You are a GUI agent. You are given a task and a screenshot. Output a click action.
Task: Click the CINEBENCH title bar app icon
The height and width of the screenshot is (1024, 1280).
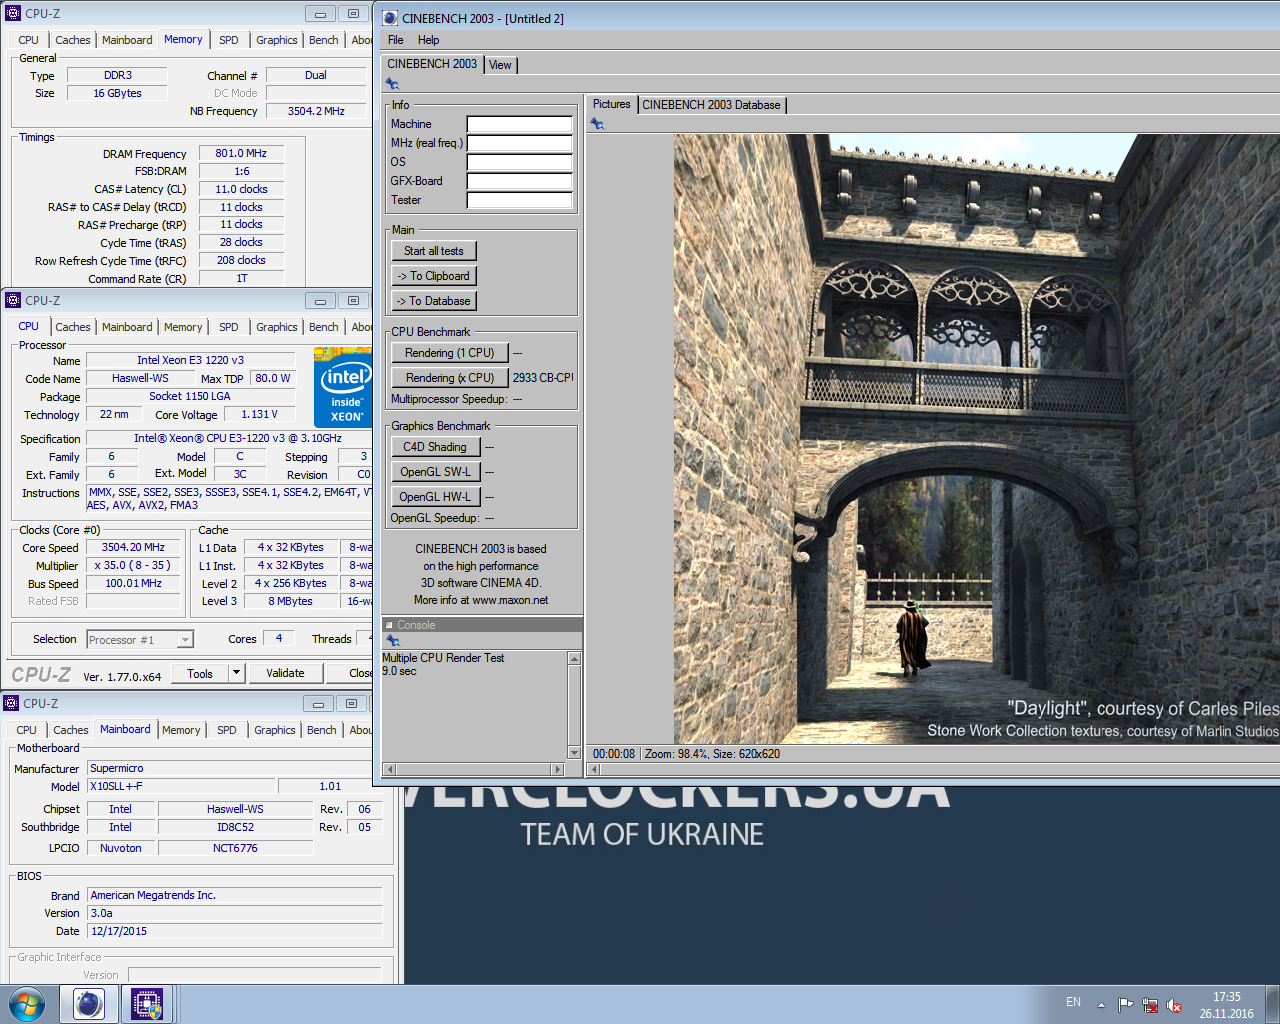(390, 18)
